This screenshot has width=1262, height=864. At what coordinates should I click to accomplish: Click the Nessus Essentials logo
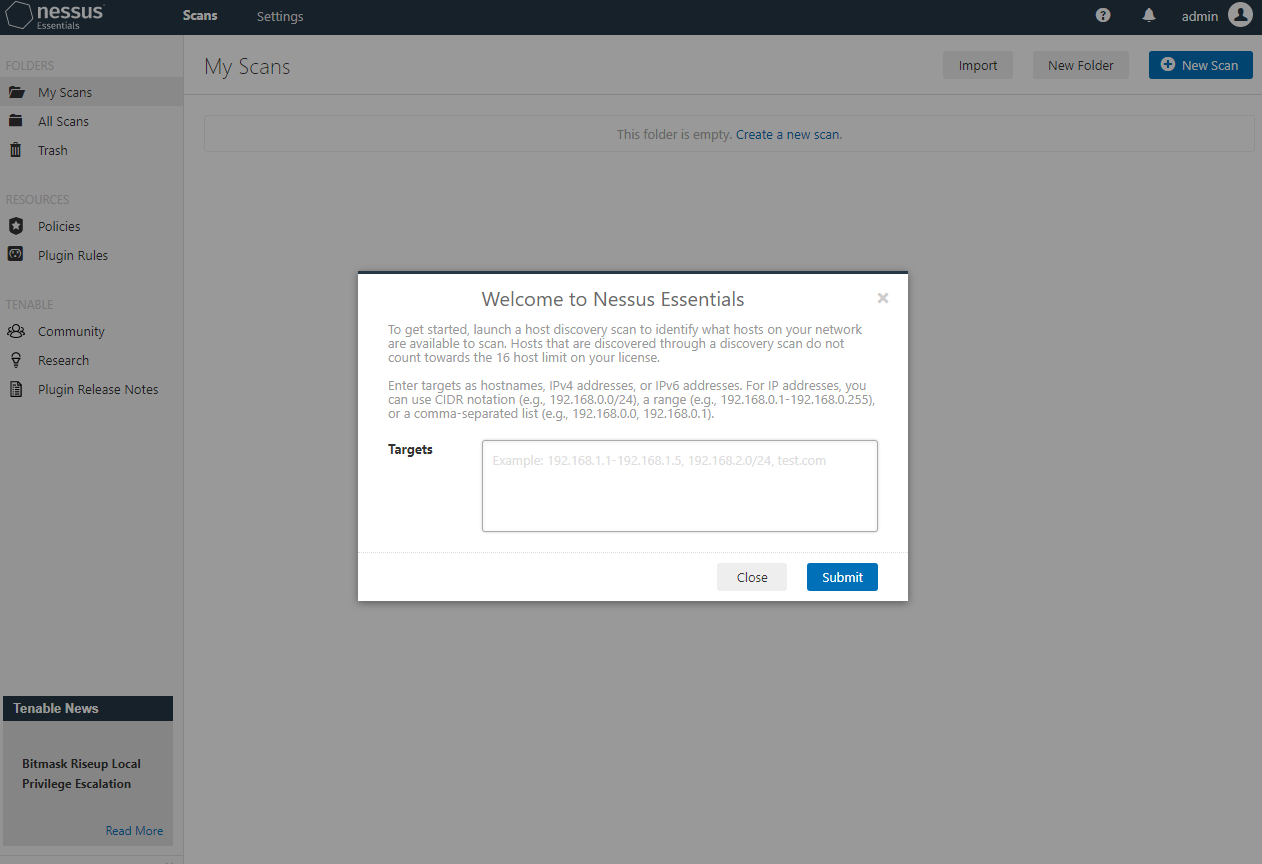(55, 16)
